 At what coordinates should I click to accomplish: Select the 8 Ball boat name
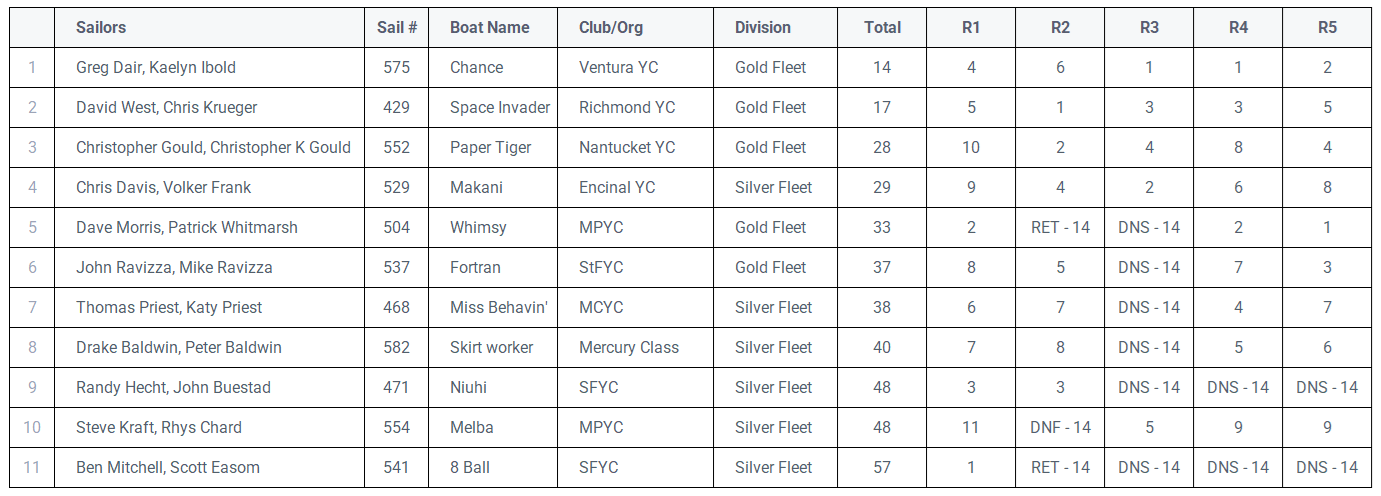tap(470, 468)
